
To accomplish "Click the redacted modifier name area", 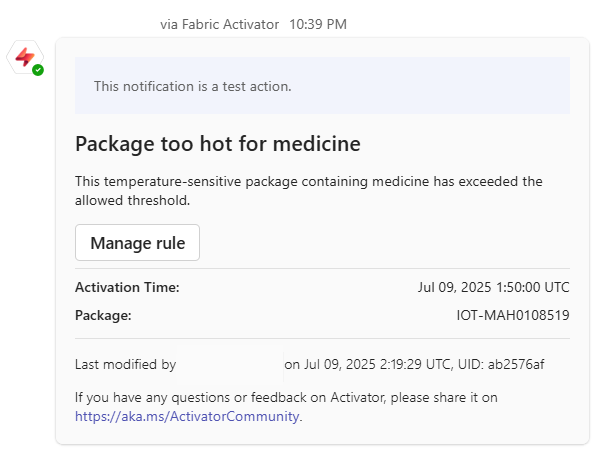I will [x=230, y=364].
